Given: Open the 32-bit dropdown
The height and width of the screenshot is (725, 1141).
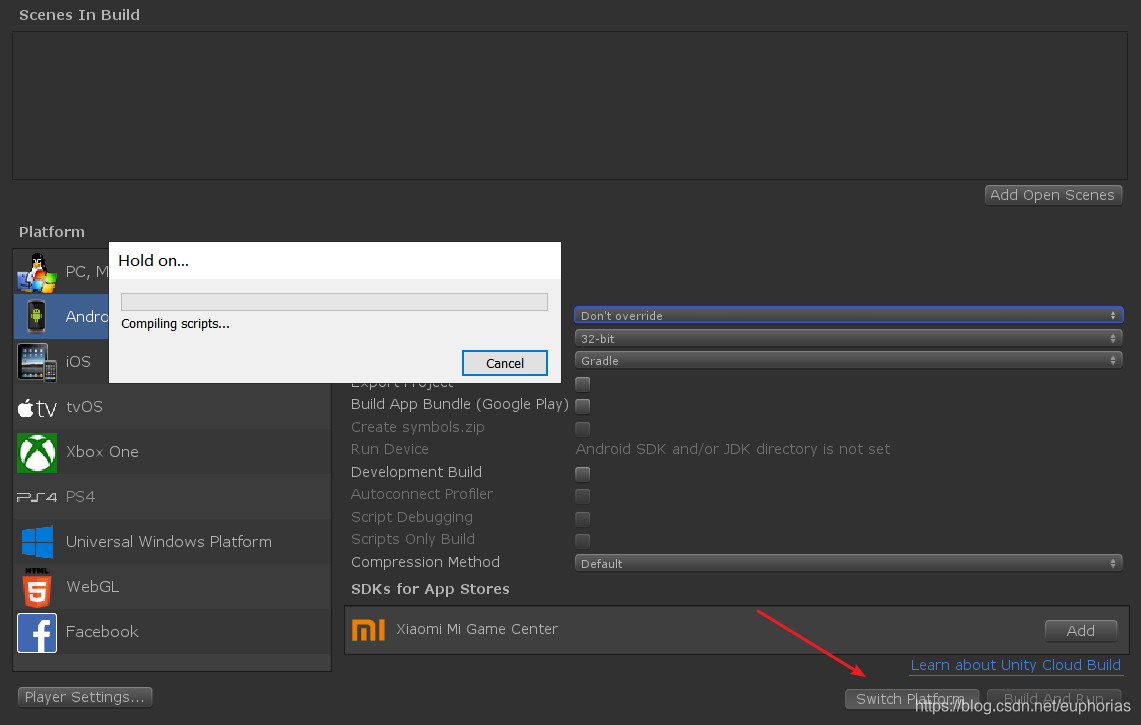Looking at the screenshot, I should tap(848, 338).
